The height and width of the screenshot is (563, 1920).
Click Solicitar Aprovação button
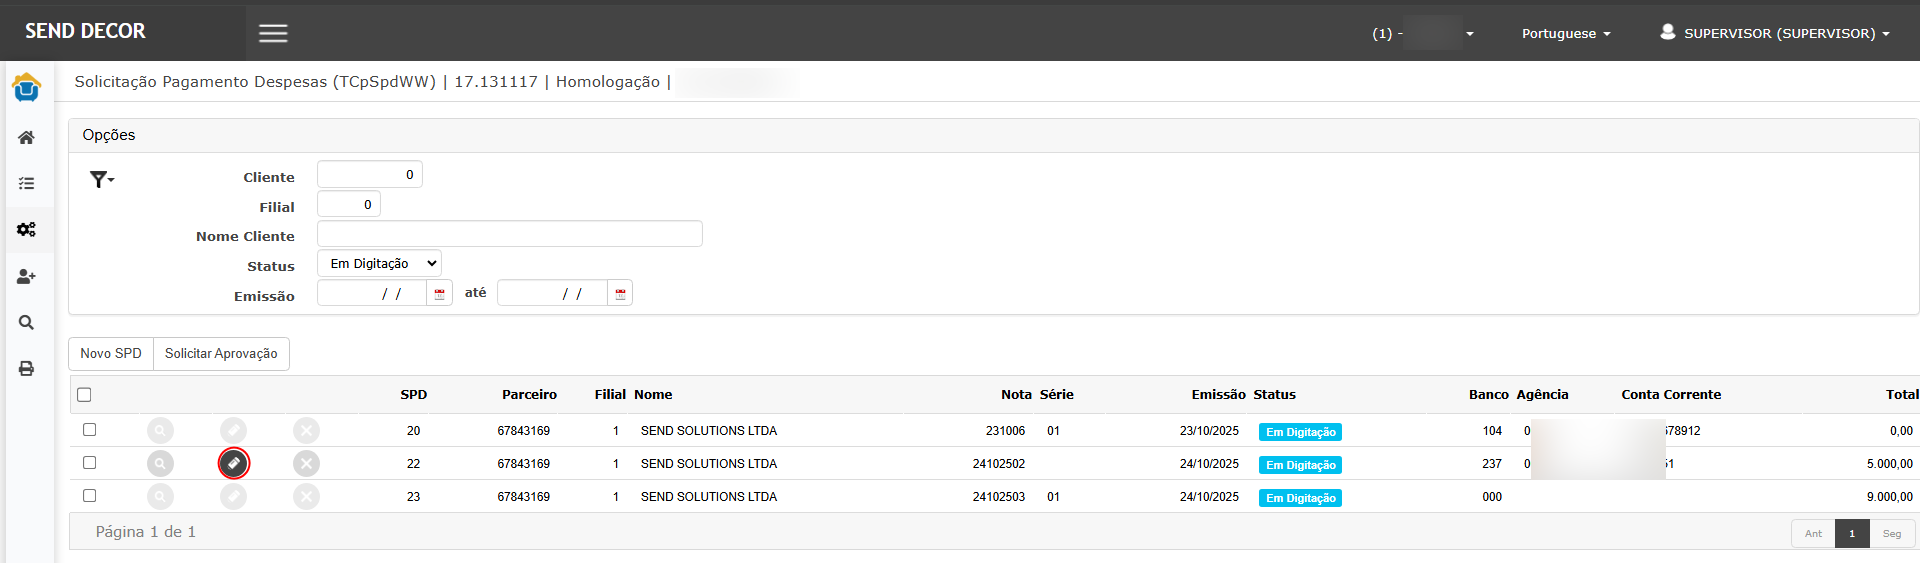pos(221,354)
